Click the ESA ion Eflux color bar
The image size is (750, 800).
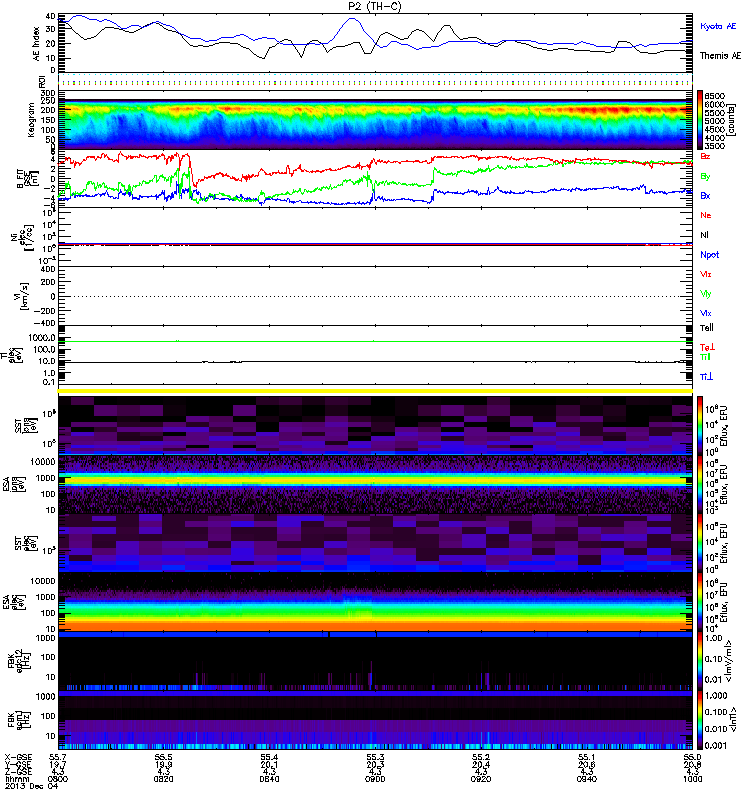point(700,484)
